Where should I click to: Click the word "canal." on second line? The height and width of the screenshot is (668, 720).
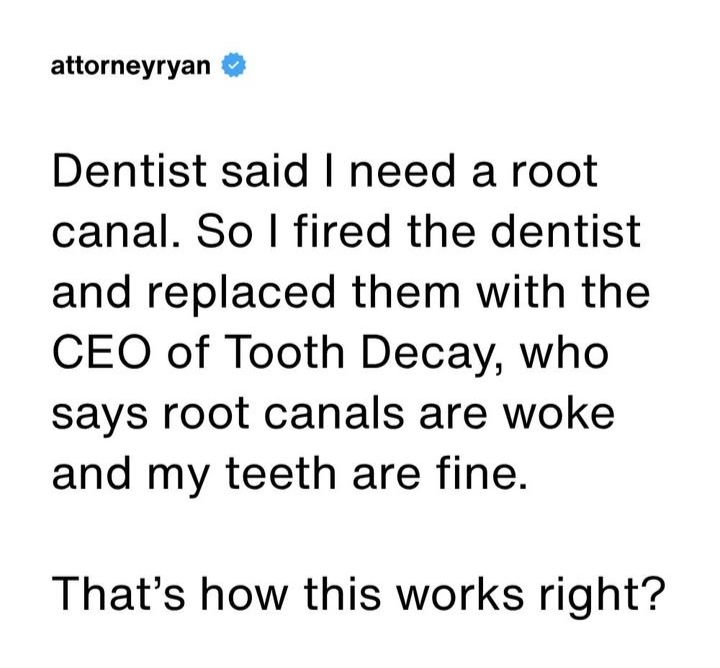[116, 231]
